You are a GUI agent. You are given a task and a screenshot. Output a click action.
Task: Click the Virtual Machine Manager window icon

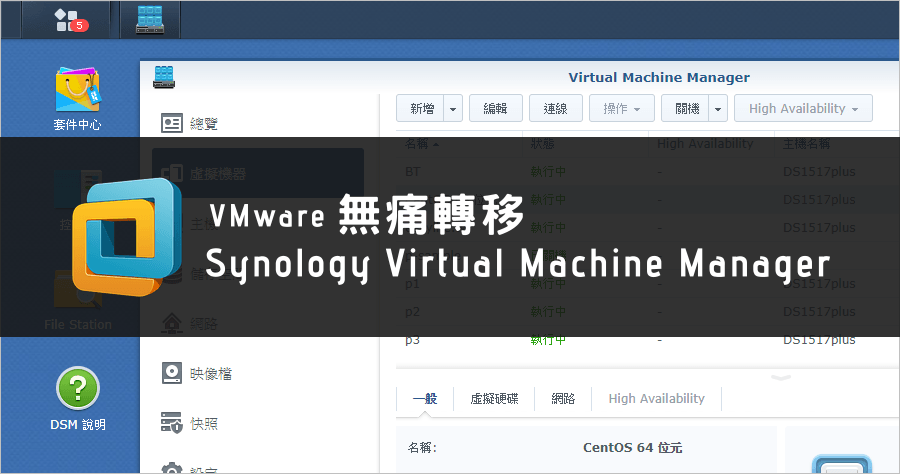164,77
